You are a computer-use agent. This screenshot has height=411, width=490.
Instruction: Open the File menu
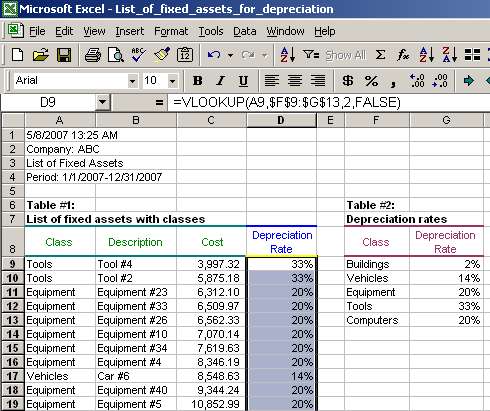click(x=37, y=31)
